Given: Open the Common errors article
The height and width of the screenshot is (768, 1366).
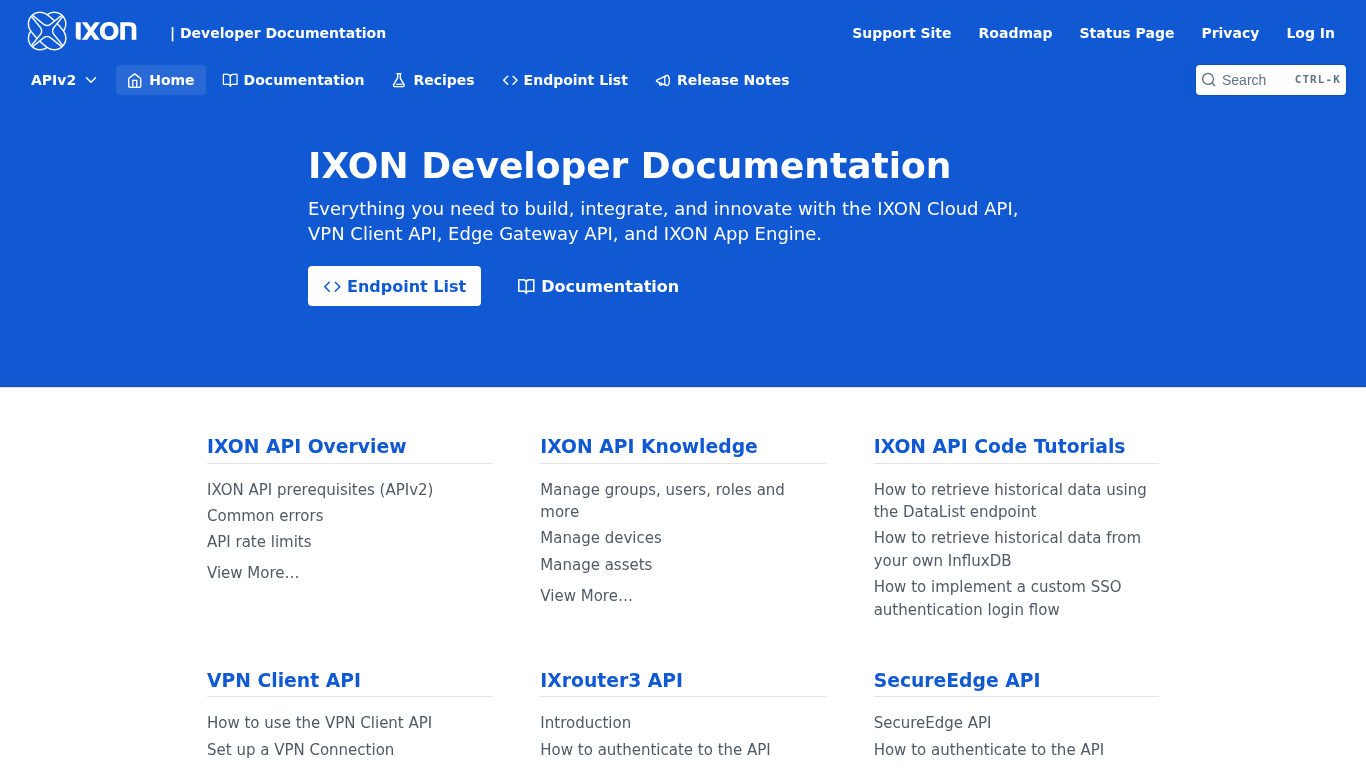Looking at the screenshot, I should [x=265, y=516].
